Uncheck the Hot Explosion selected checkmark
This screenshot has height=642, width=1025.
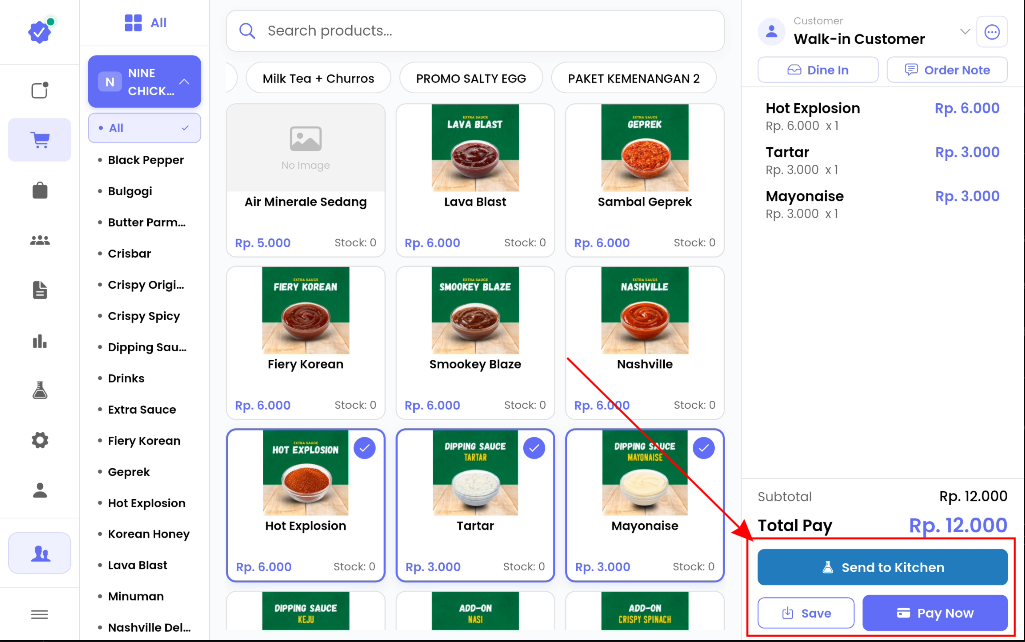coord(365,448)
